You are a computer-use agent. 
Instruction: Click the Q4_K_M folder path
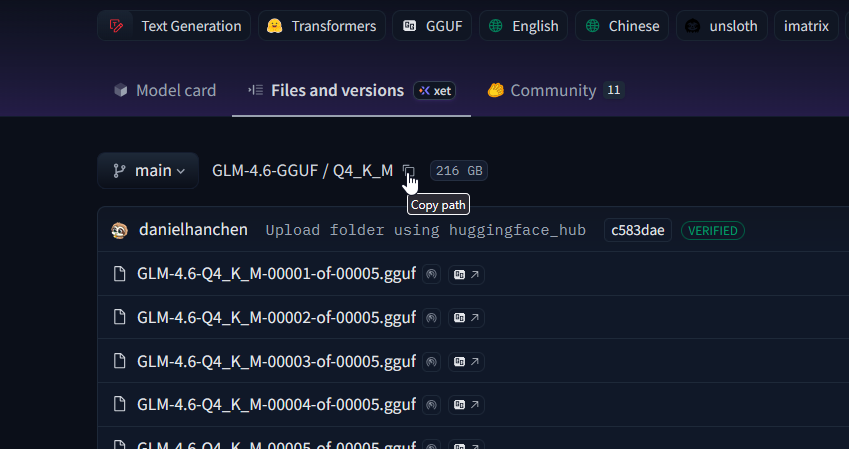tap(363, 171)
